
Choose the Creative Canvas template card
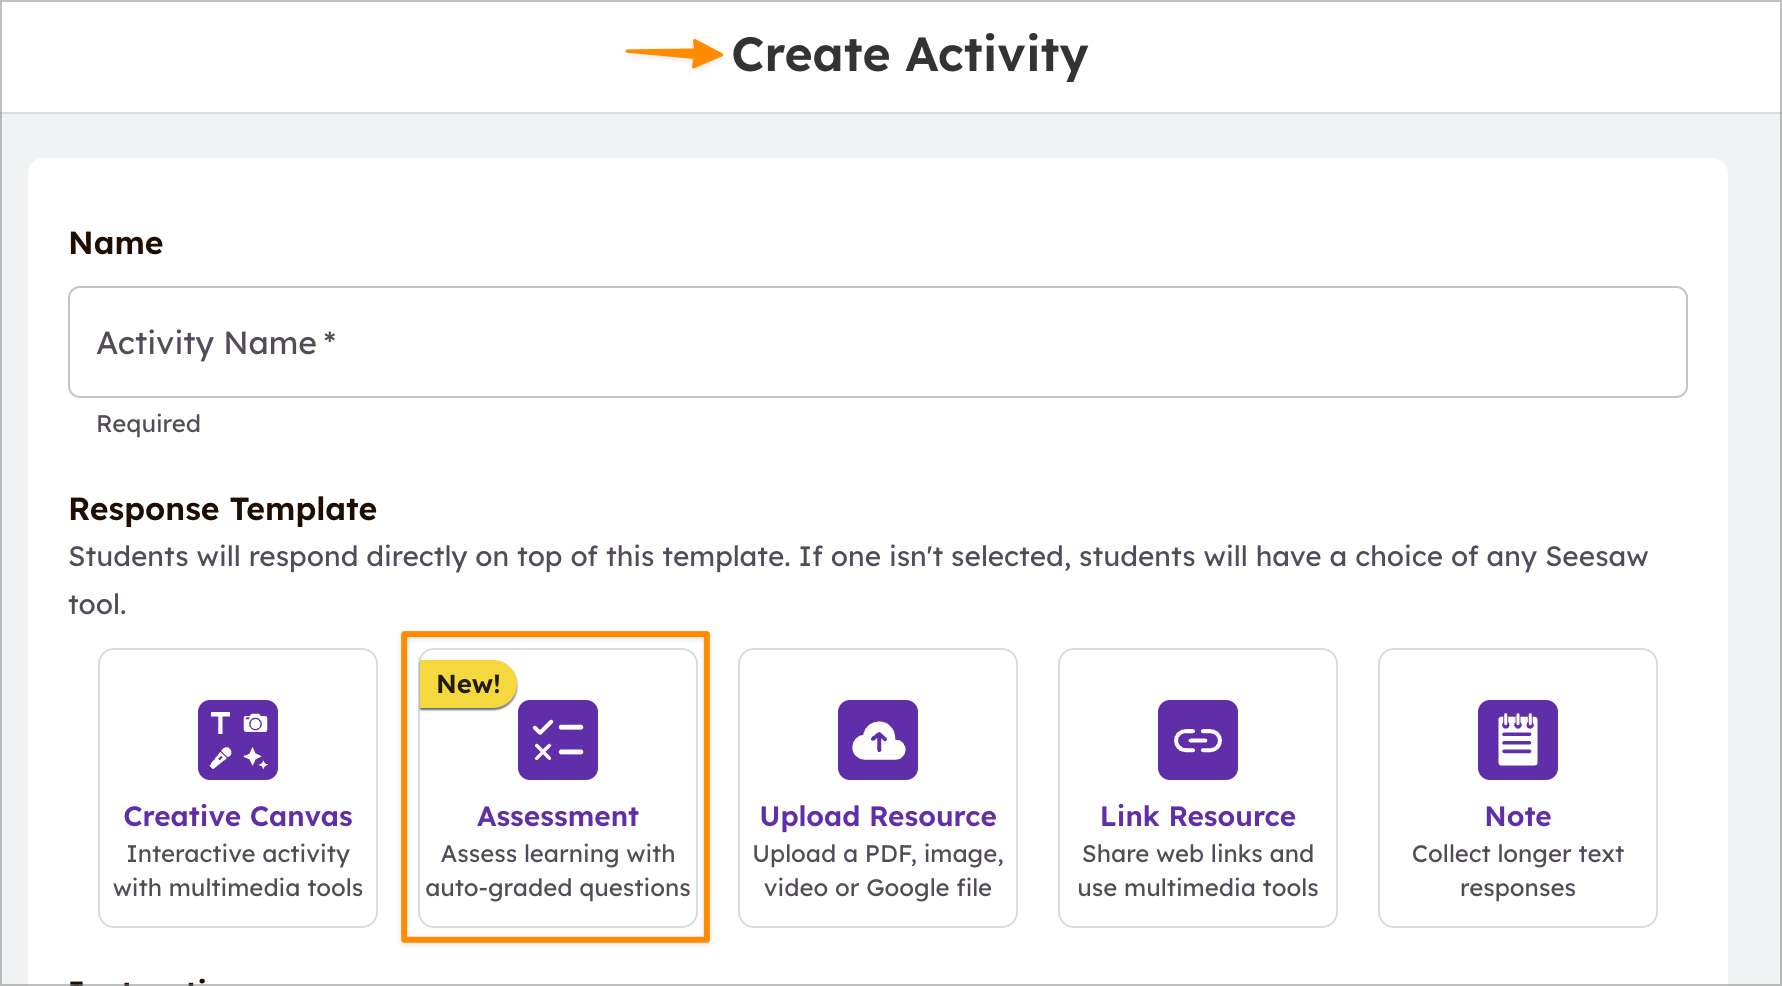(x=237, y=787)
